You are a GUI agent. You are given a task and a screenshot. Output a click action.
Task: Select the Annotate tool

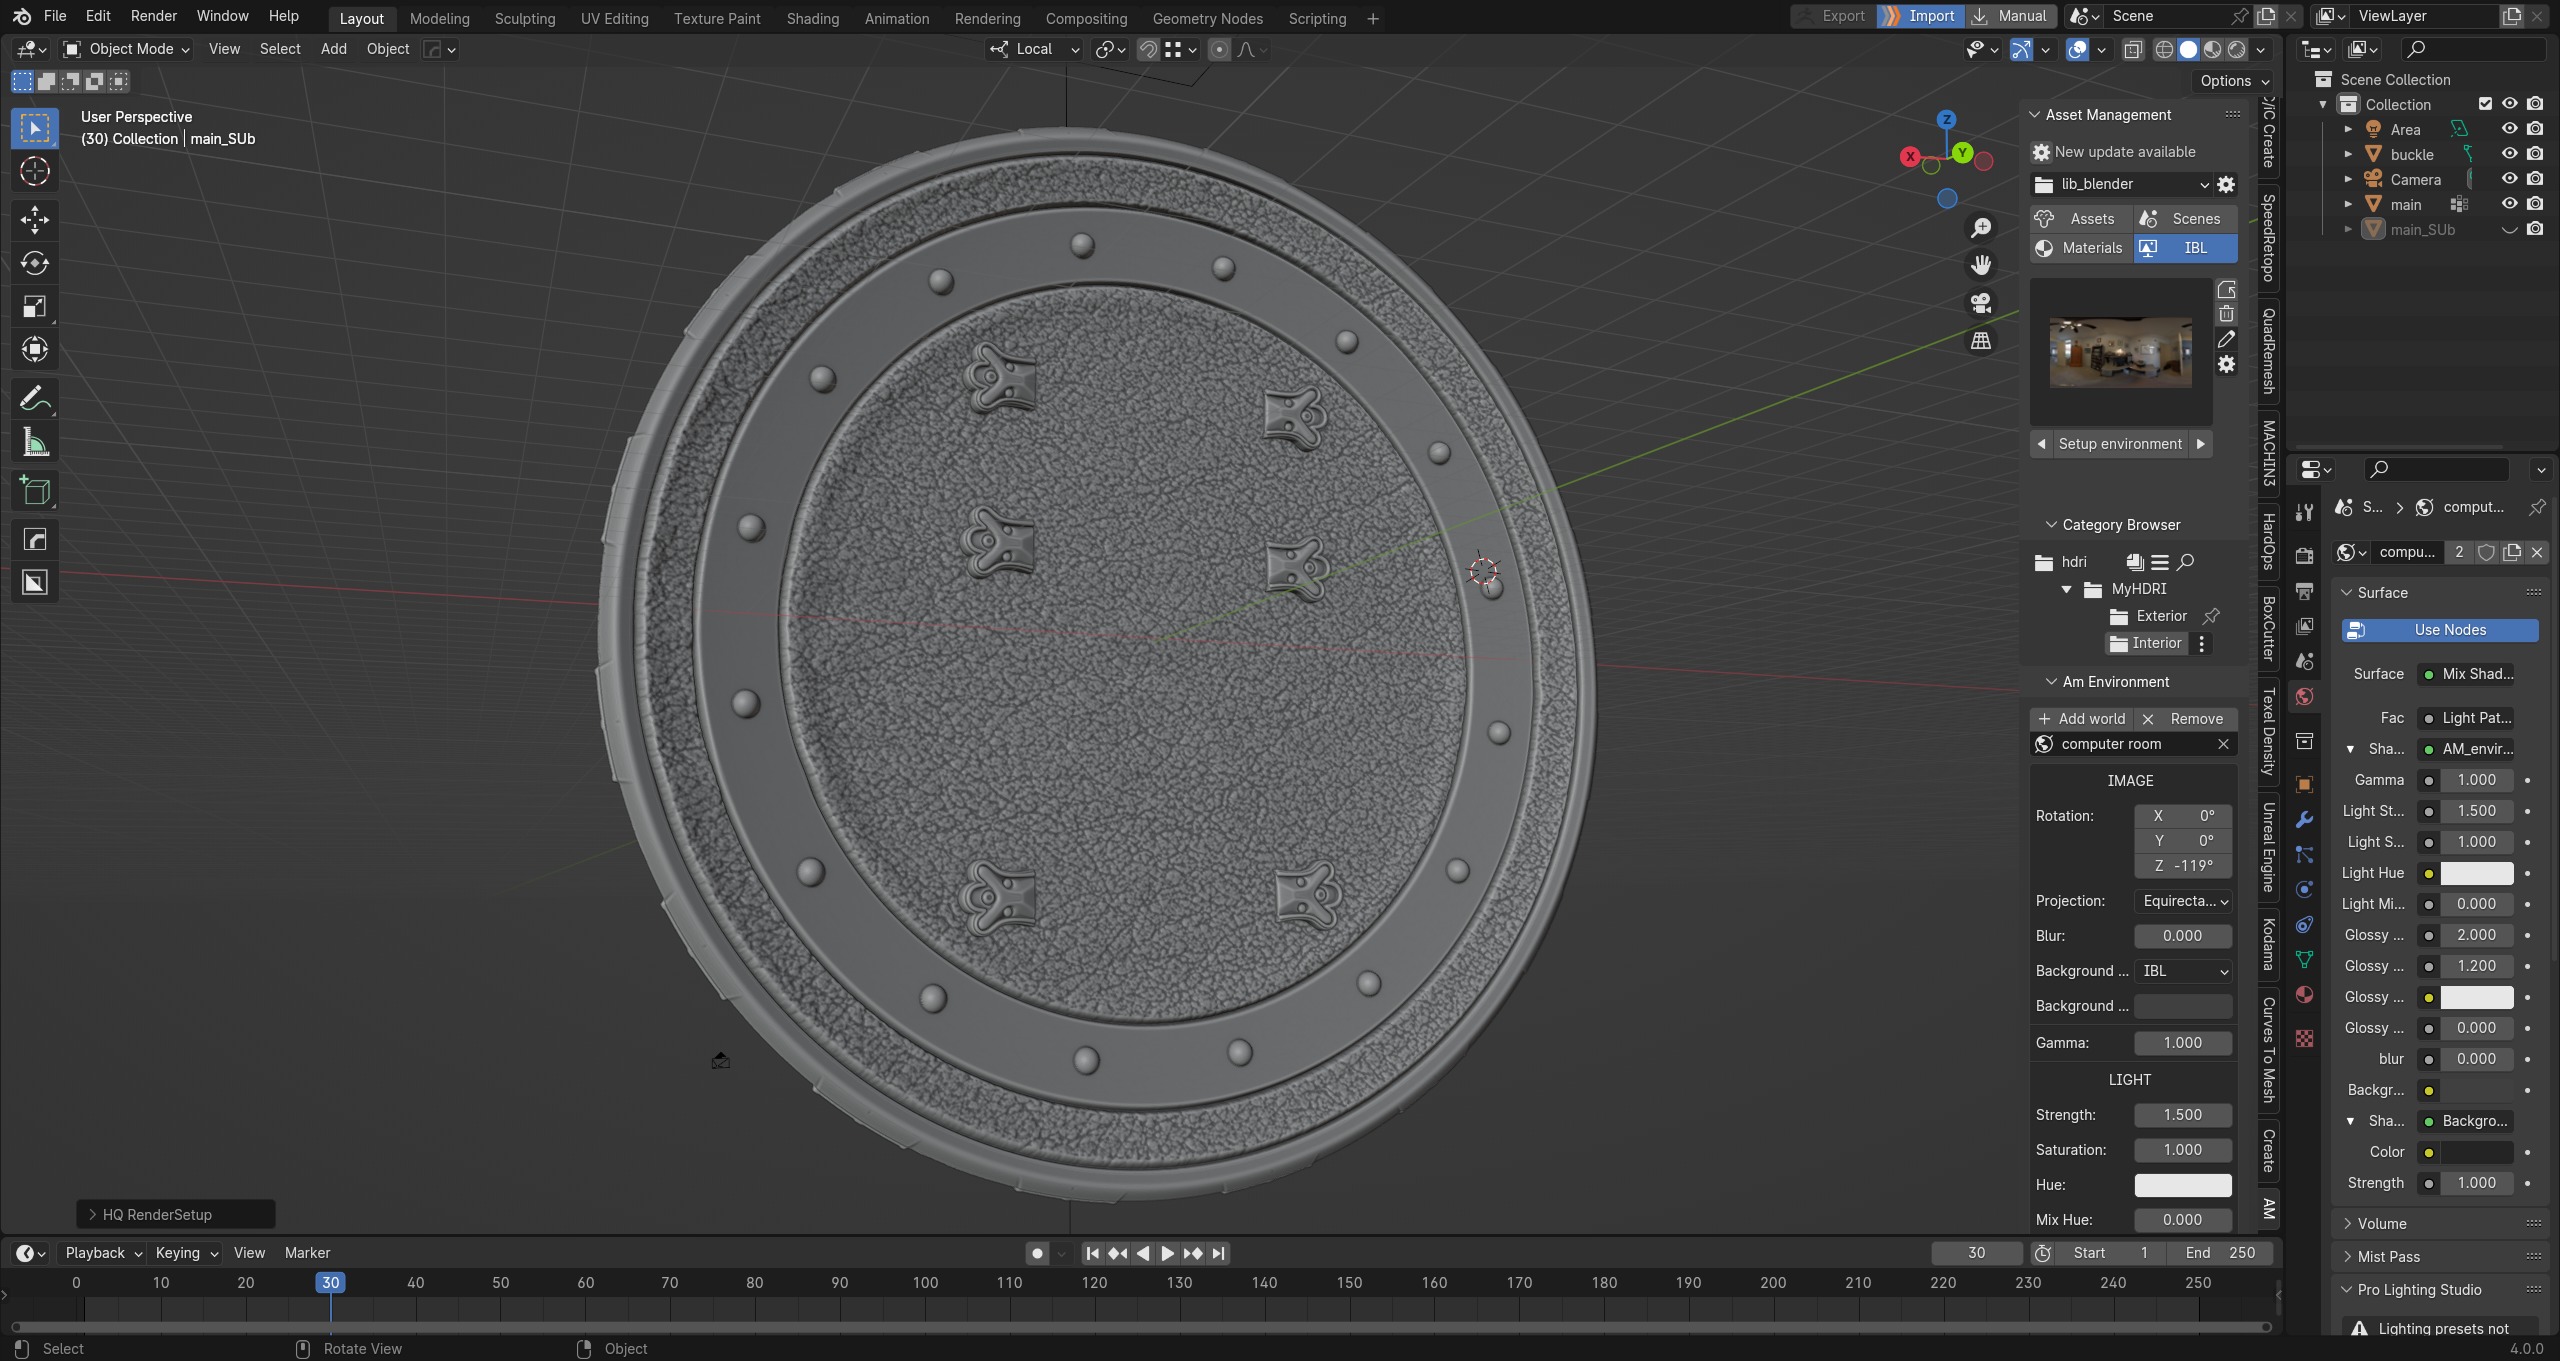coord(35,399)
